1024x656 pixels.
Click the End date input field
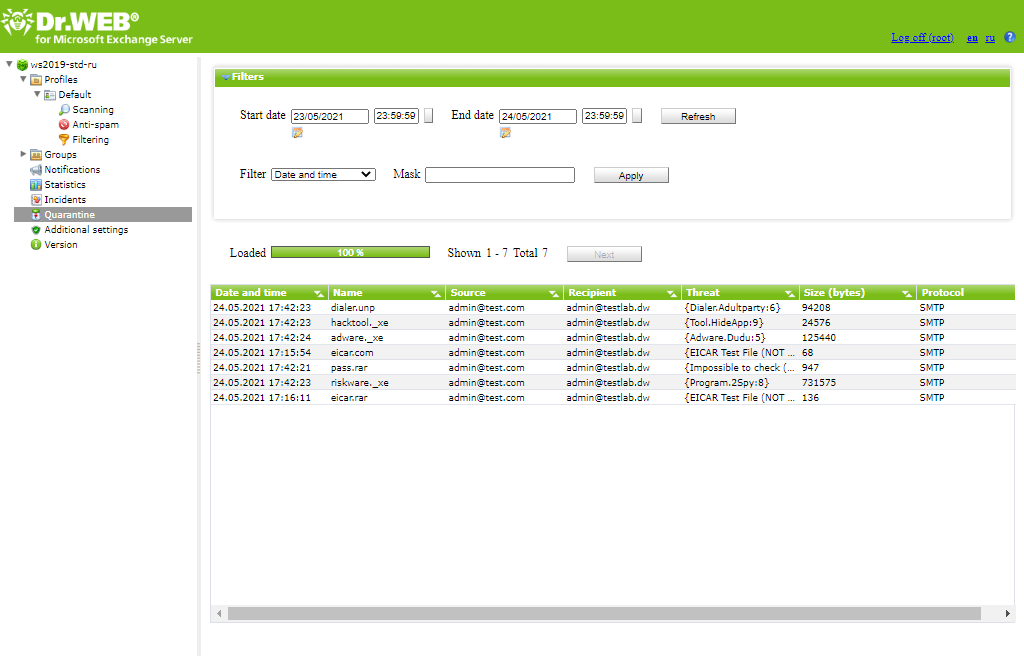[x=538, y=116]
